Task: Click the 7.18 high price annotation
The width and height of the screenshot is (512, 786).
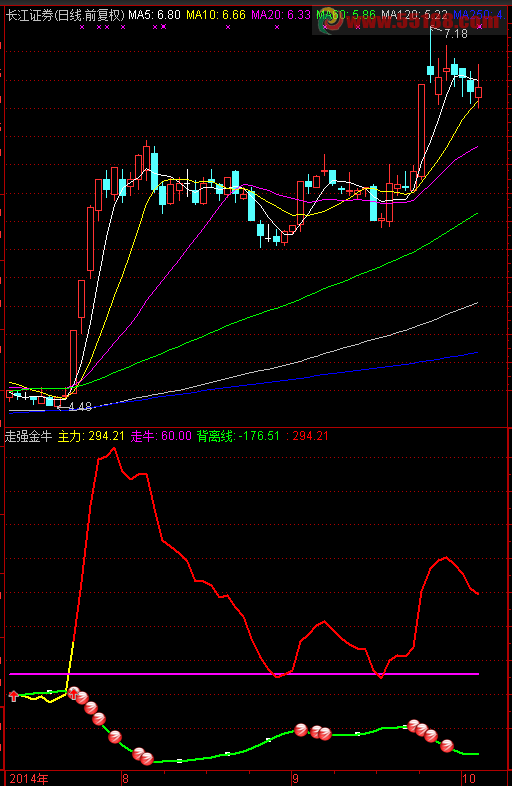Action: [456, 34]
